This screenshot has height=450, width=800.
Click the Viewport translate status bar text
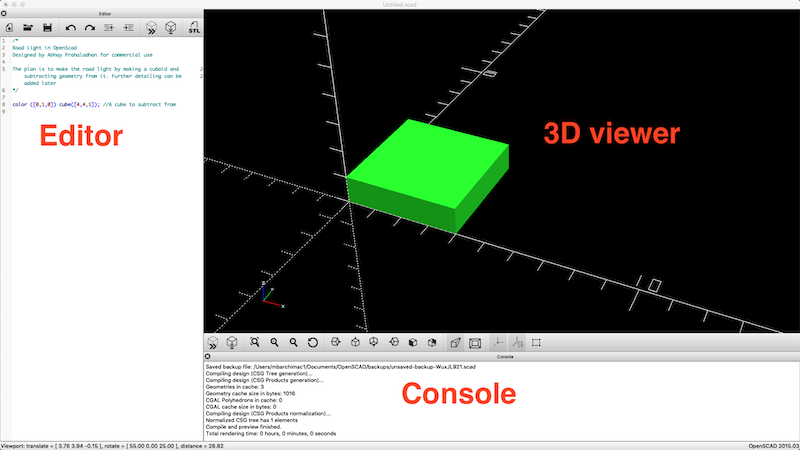[113, 446]
